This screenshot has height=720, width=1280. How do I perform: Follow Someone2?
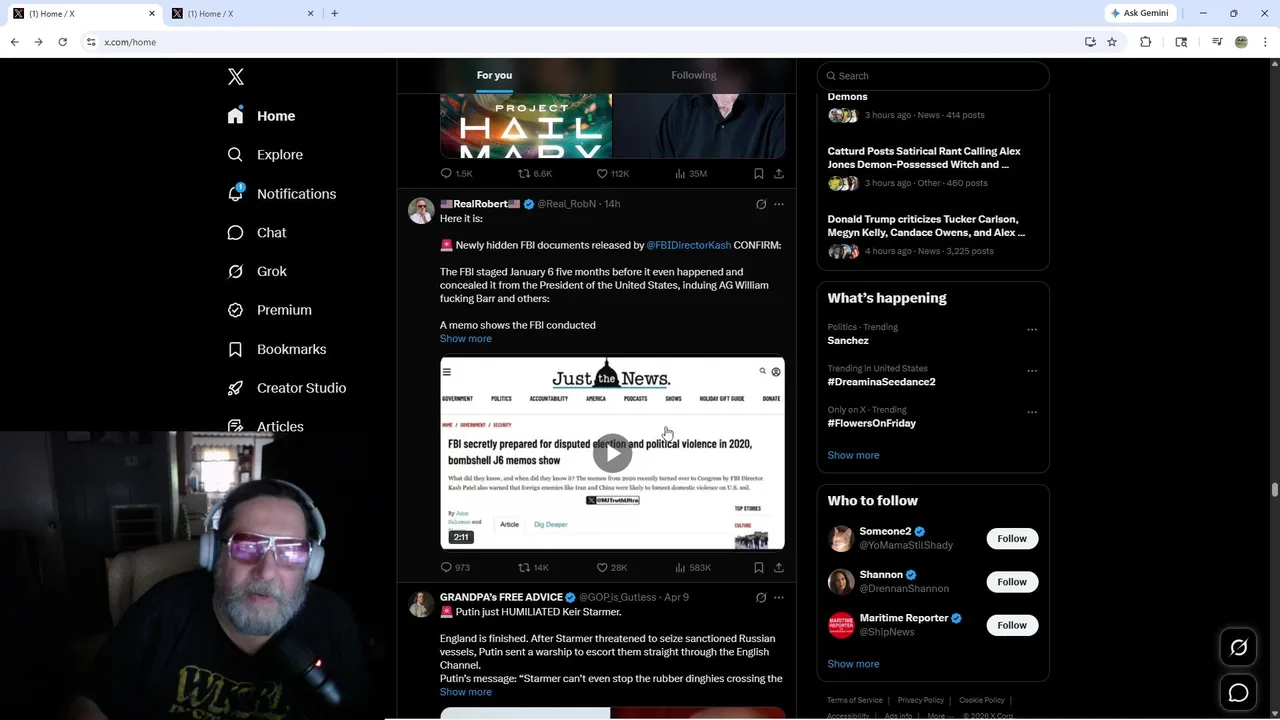pyautogui.click(x=1012, y=538)
